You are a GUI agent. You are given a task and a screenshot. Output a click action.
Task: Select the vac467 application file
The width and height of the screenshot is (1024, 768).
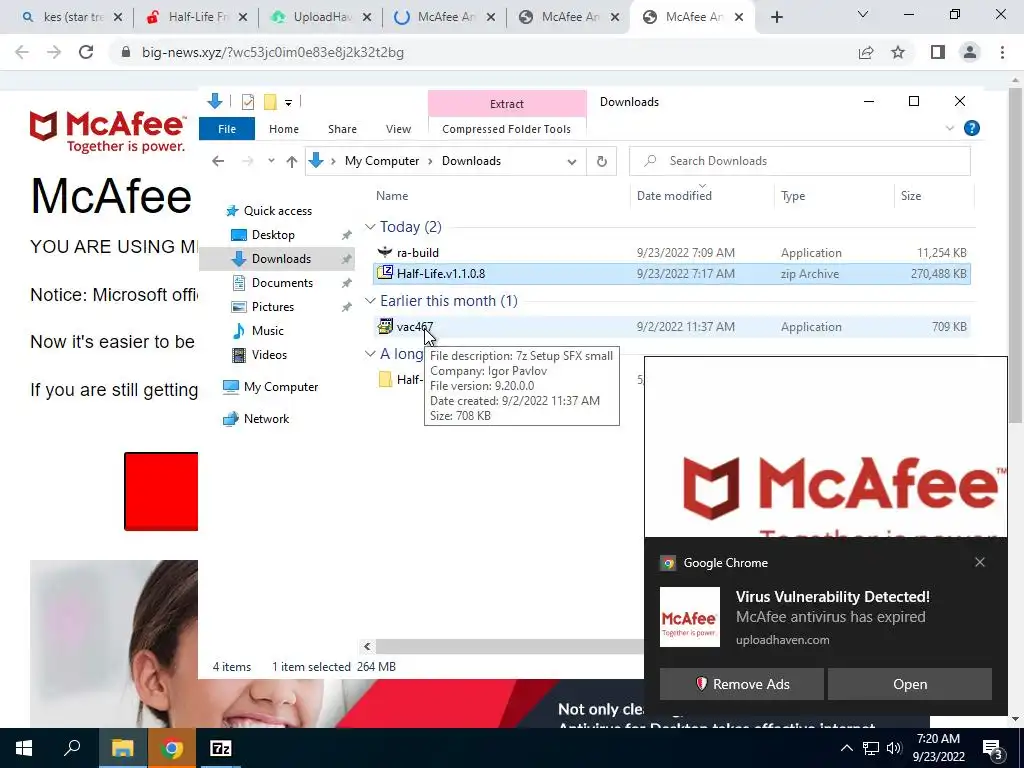pos(671,327)
